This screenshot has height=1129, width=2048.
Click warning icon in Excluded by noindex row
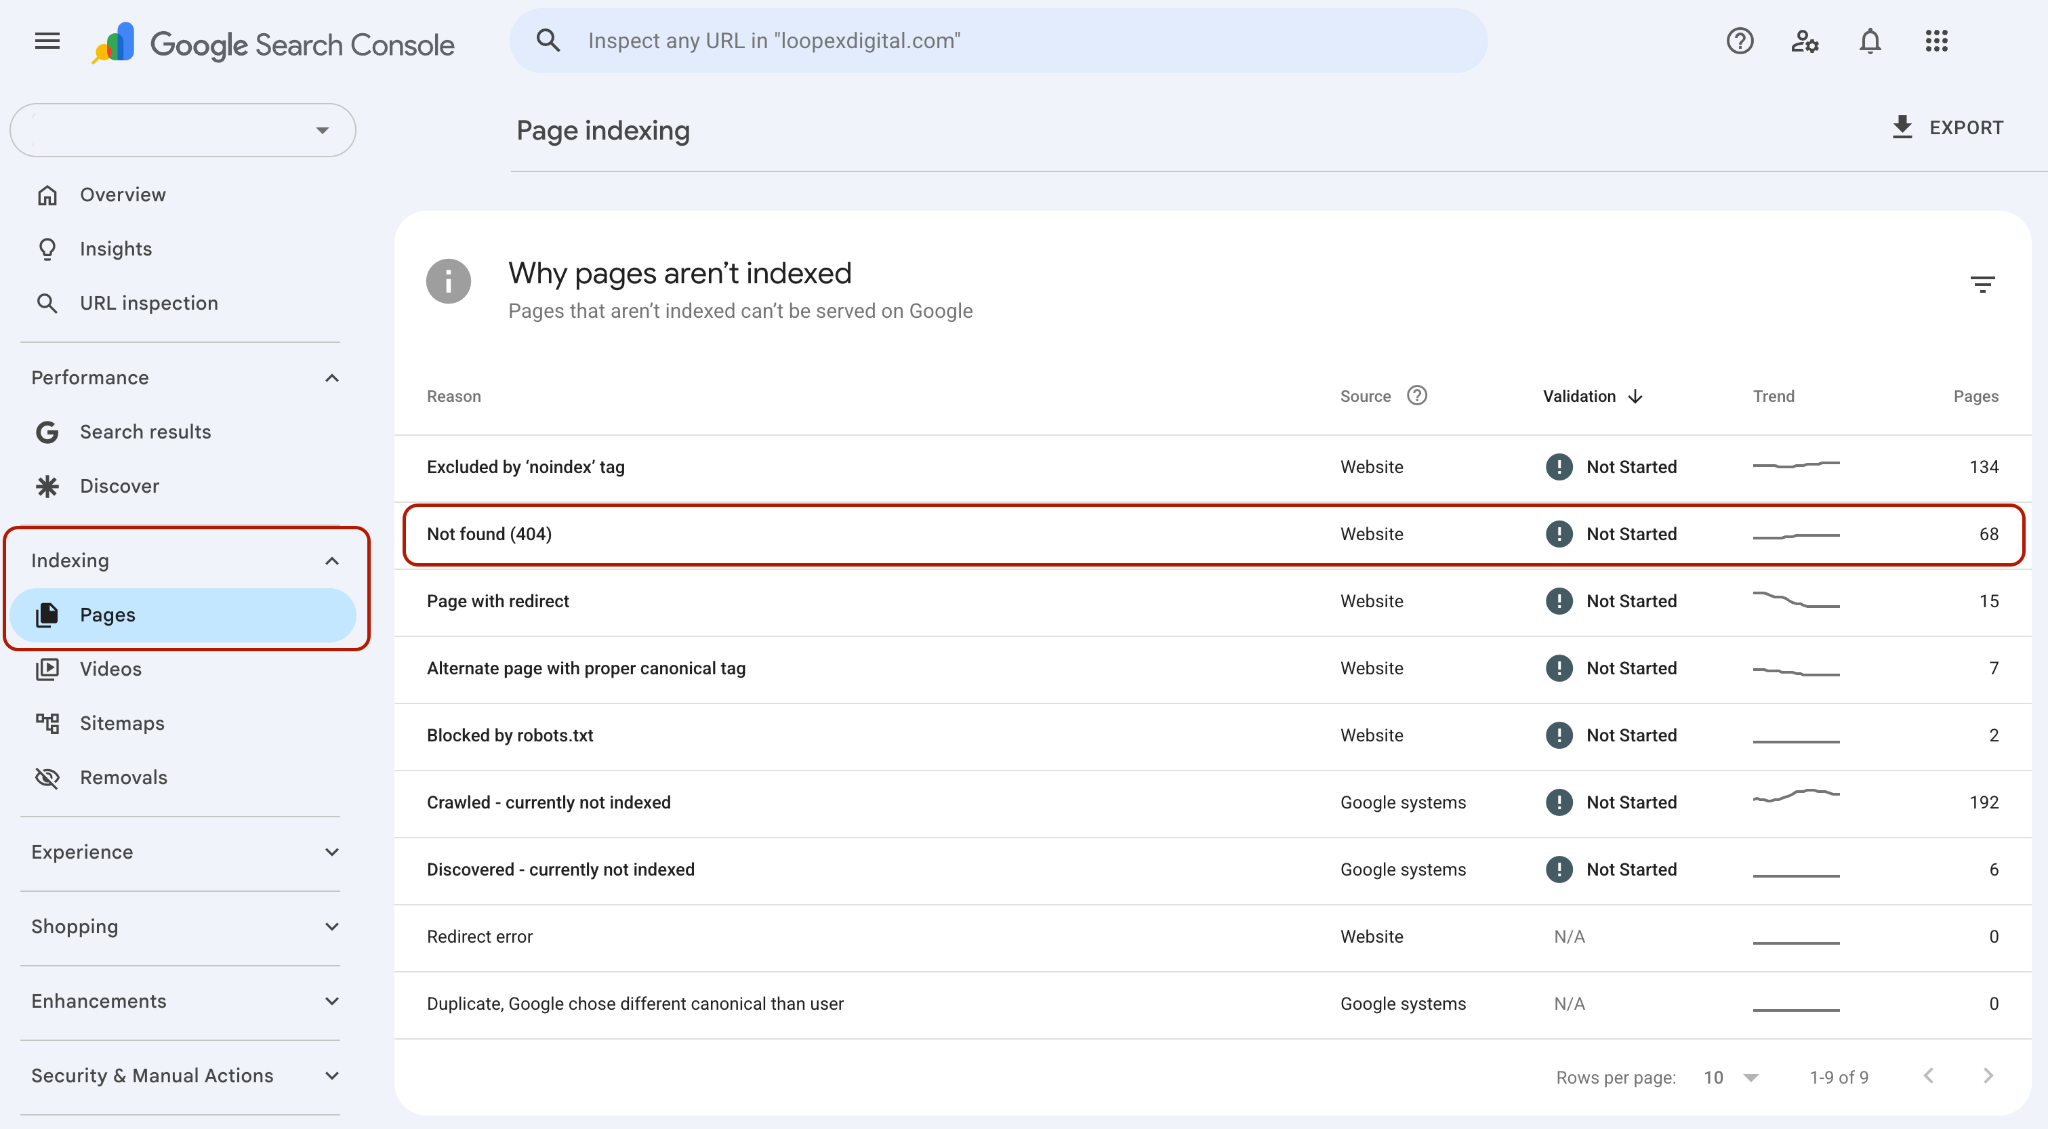point(1559,467)
